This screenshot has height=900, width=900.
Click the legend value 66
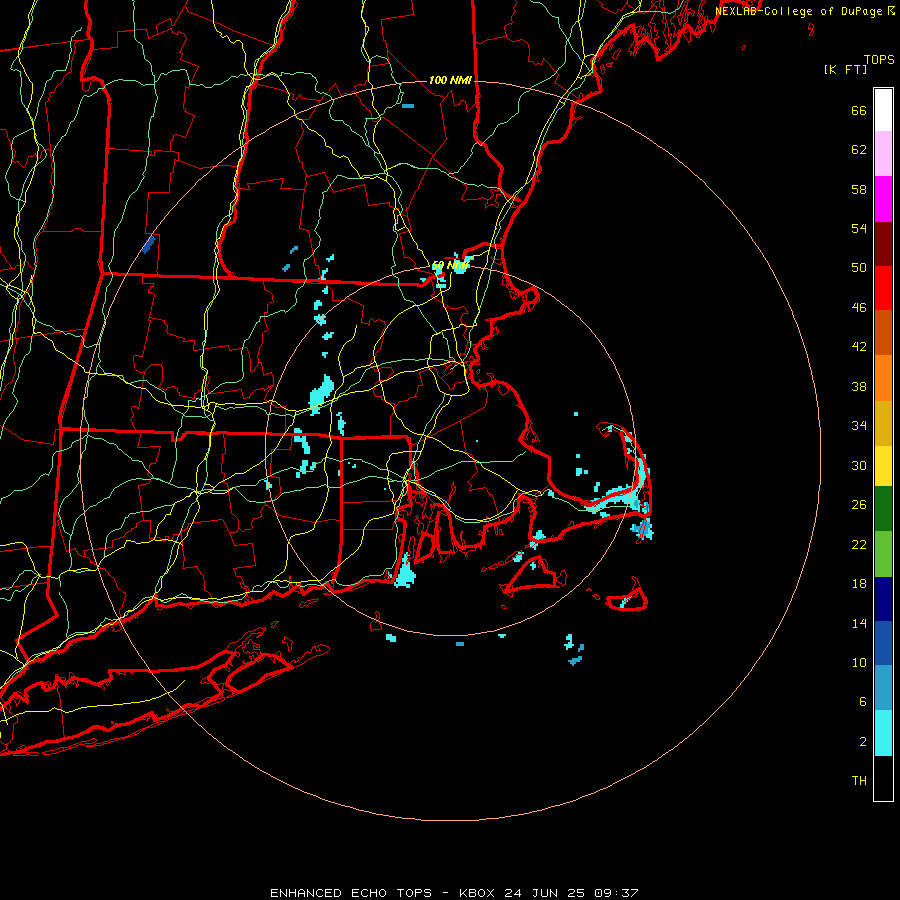click(x=859, y=110)
